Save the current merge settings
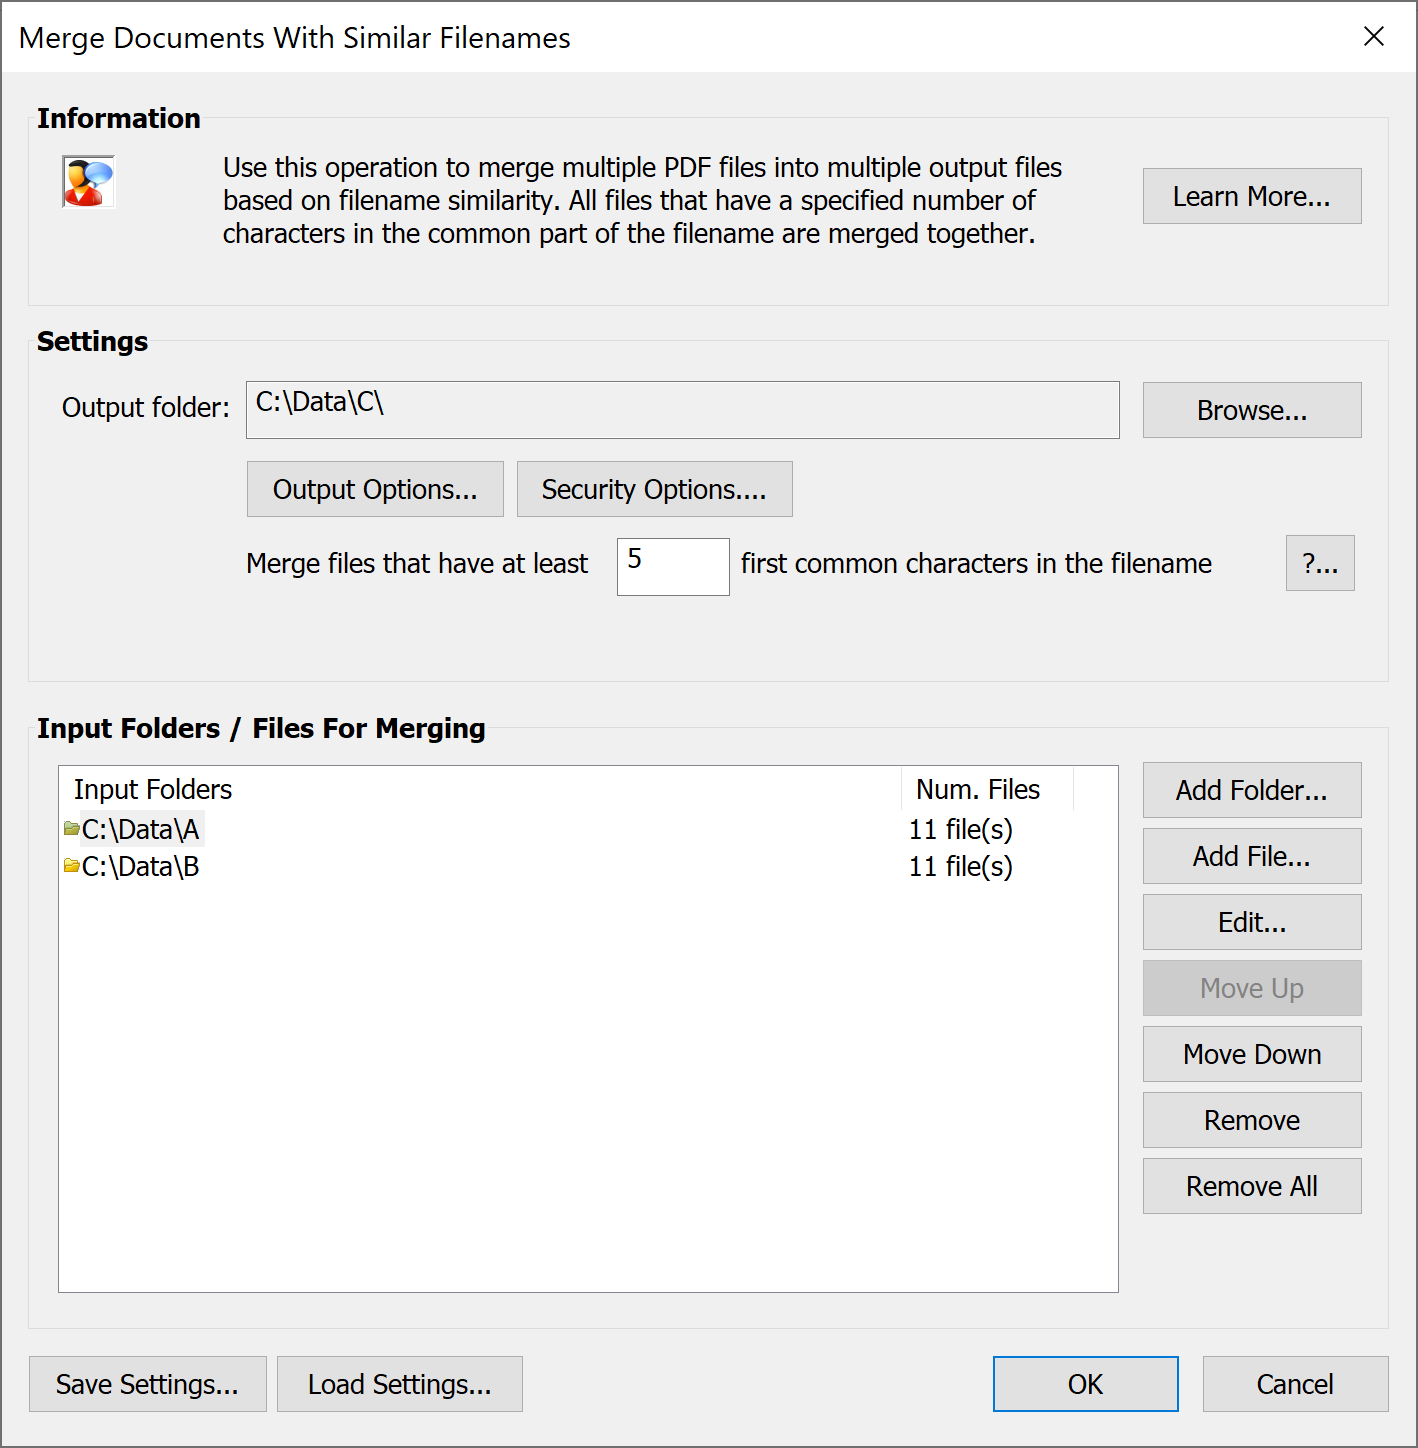This screenshot has height=1448, width=1418. 147,1384
